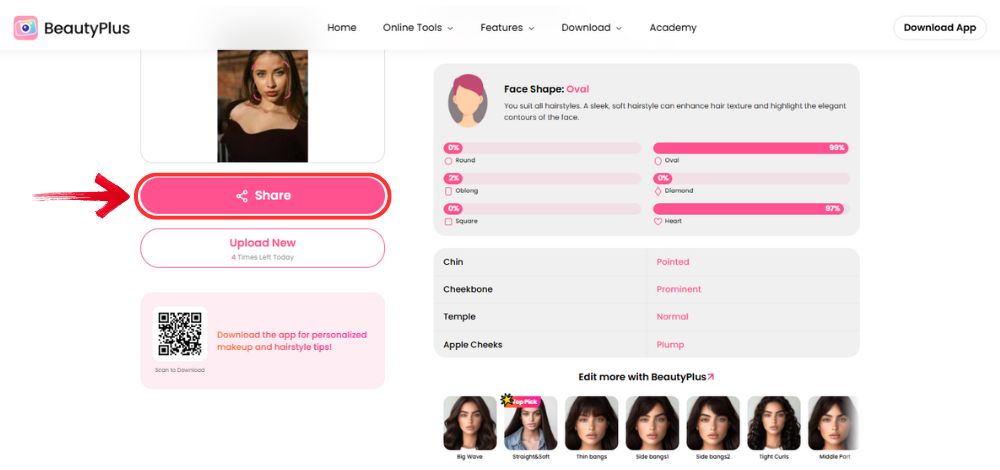Click the Oval 99% progress bar
This screenshot has width=1000, height=470.
[751, 148]
